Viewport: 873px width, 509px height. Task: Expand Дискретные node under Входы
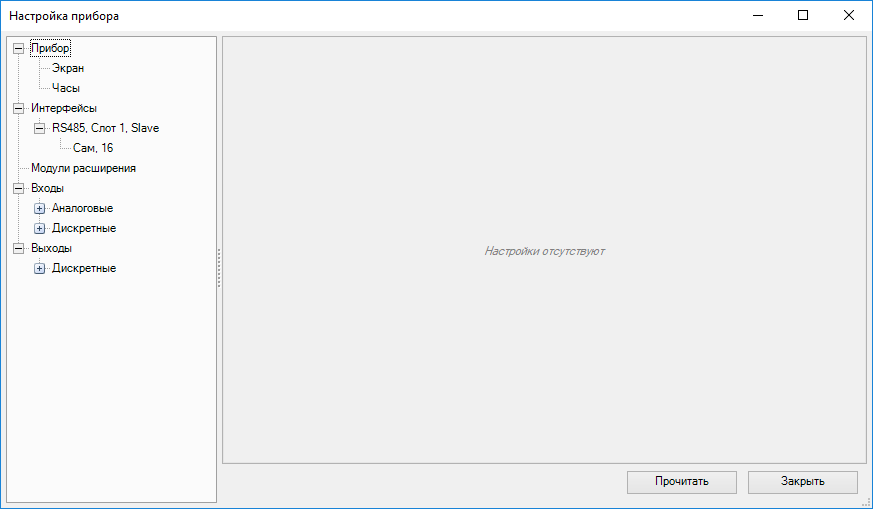40,228
